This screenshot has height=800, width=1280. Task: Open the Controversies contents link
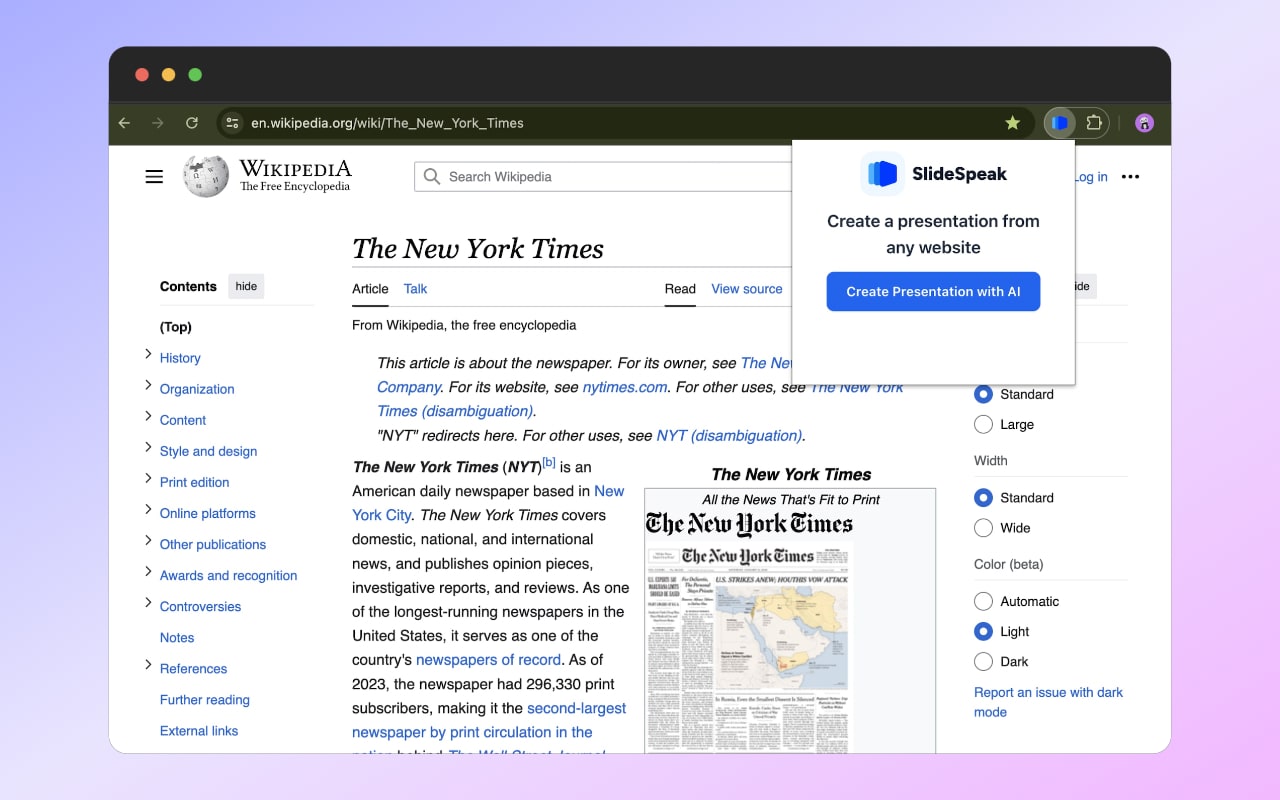(200, 607)
